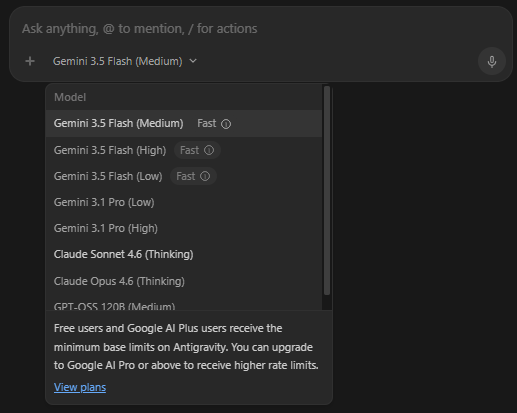Switch to Claude Opus 4.6 (Thinking)
The width and height of the screenshot is (517, 413).
pos(184,281)
